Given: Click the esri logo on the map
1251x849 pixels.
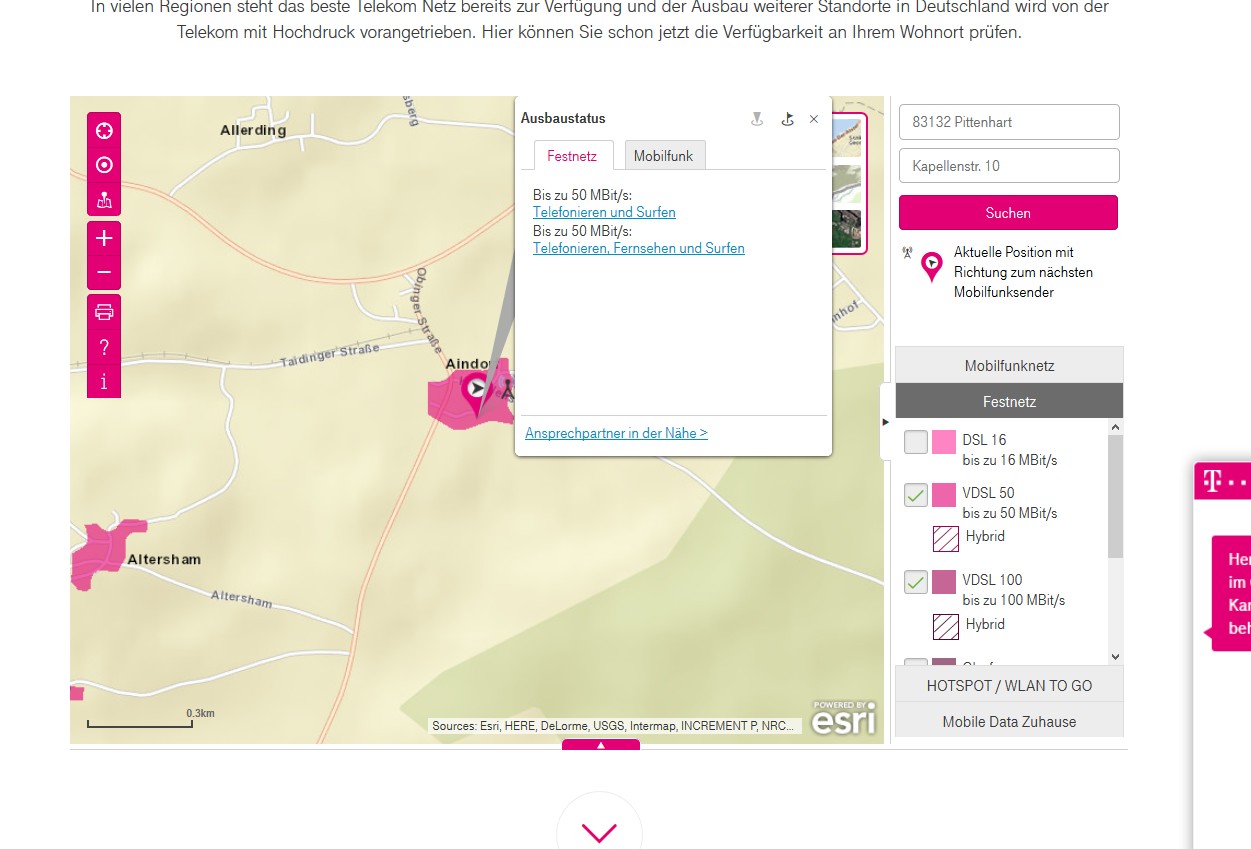Looking at the screenshot, I should tap(844, 718).
